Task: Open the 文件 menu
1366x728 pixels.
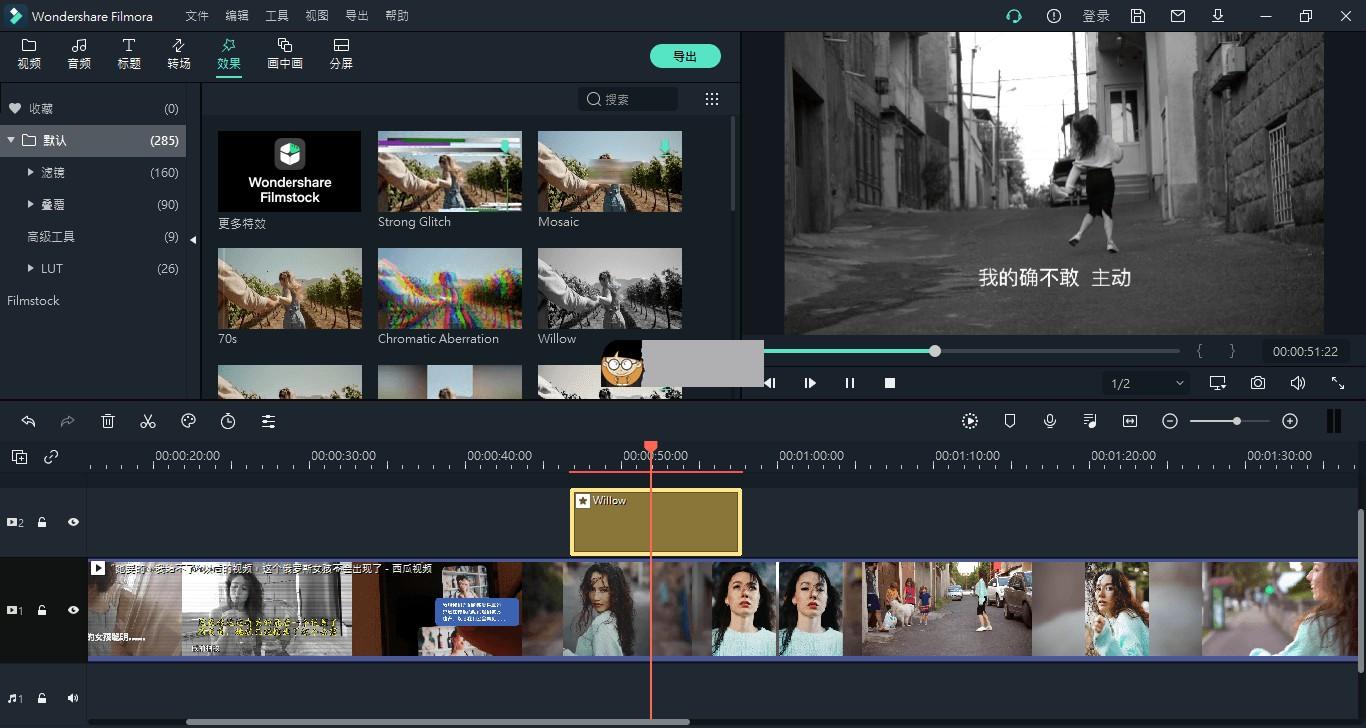Action: 197,16
